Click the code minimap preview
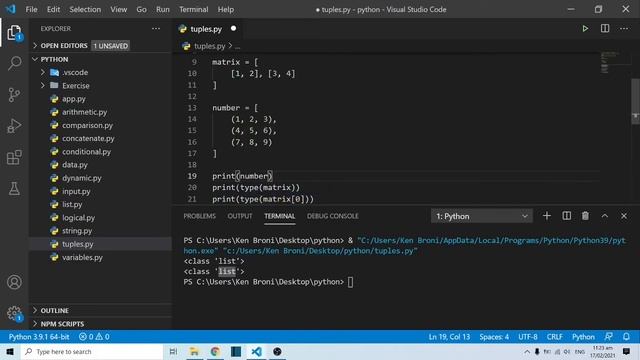Screen dimensions: 640x360 click(610, 62)
